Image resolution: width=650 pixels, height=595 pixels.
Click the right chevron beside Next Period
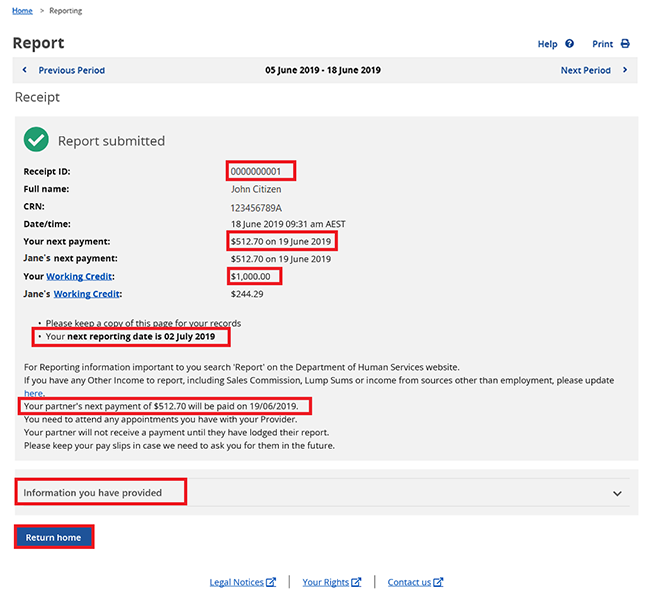625,71
